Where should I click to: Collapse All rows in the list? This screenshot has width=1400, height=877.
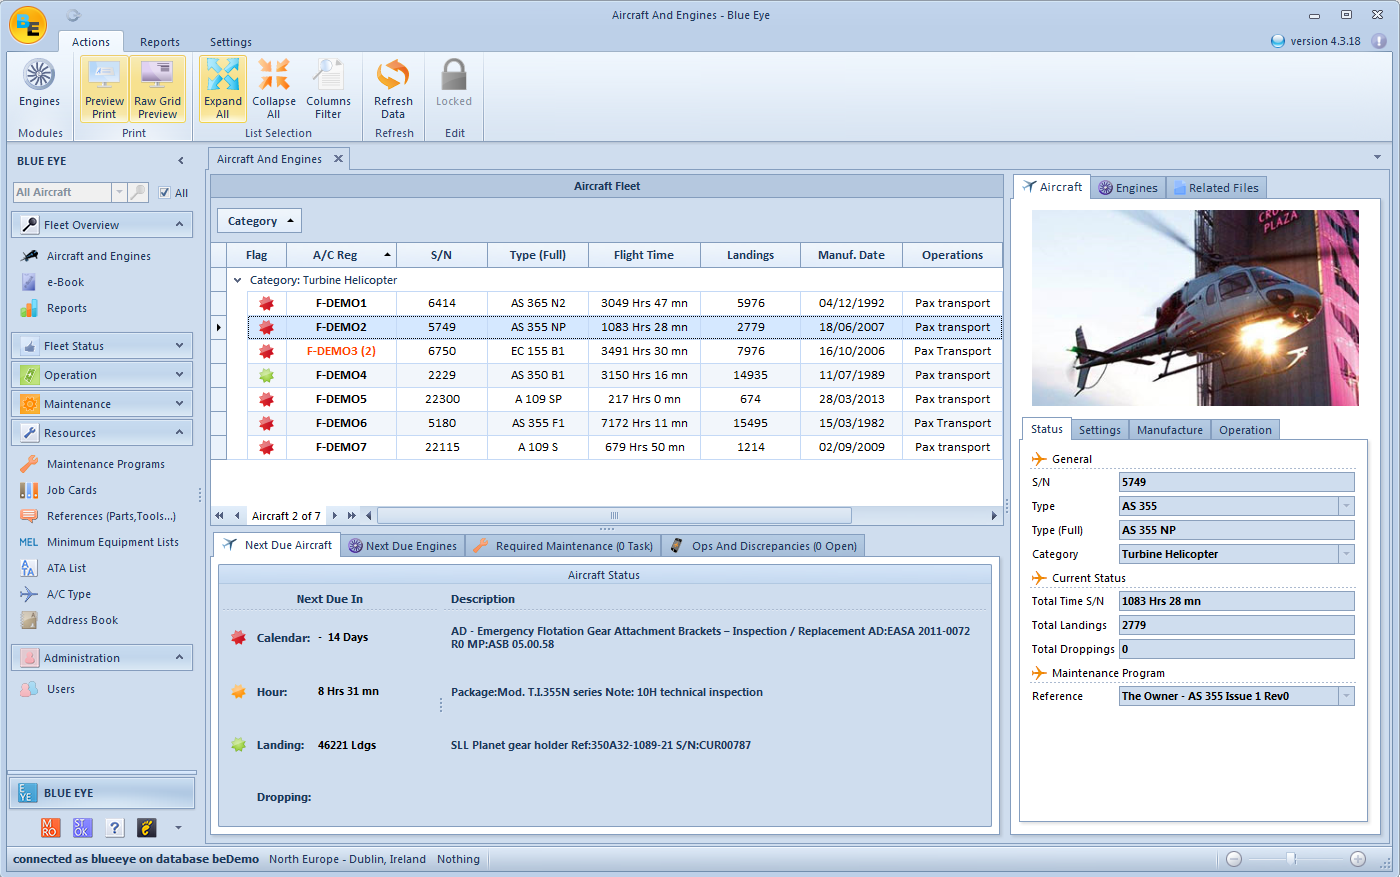274,87
